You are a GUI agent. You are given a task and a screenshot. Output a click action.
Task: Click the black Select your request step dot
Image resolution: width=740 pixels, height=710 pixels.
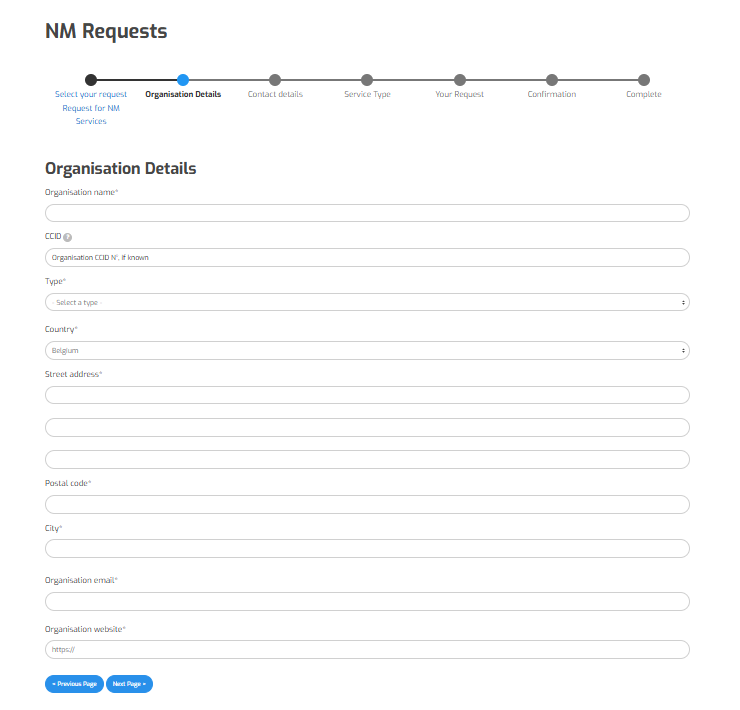click(x=91, y=80)
